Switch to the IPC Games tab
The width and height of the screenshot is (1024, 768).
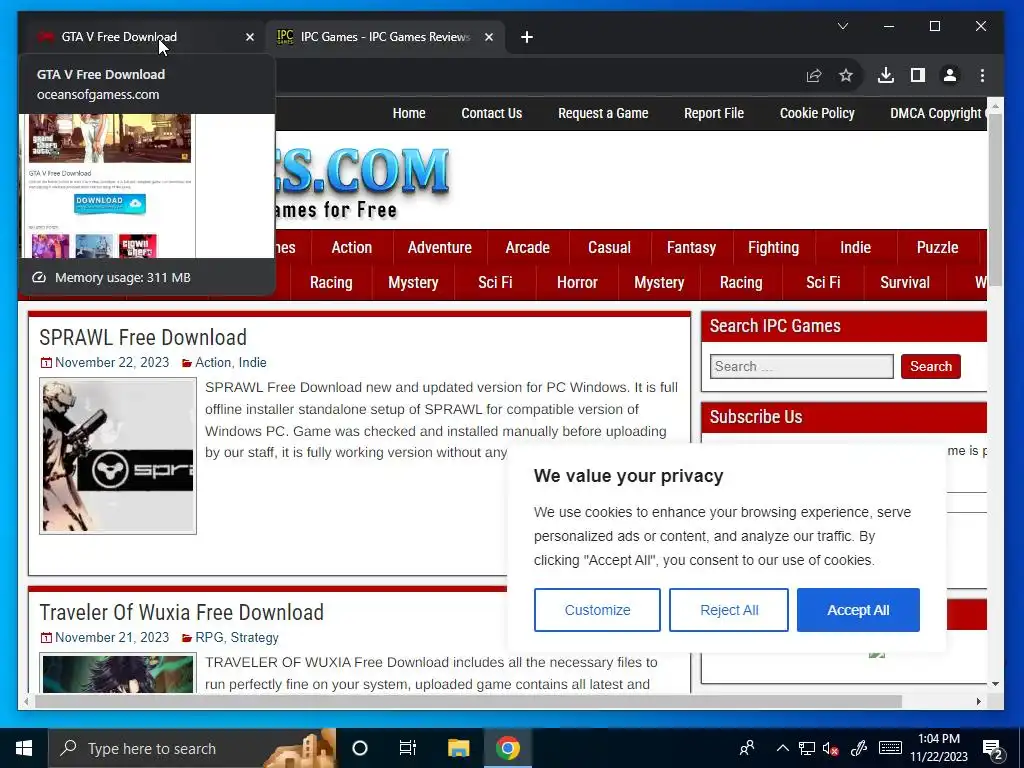(385, 37)
